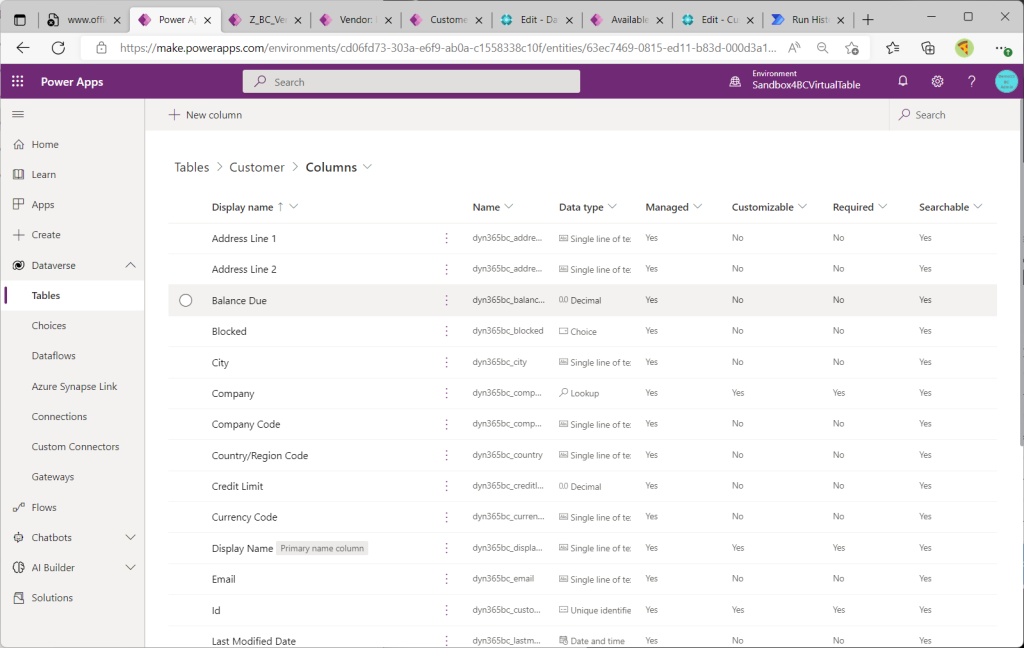Open more options for Email row
Viewport: 1024px width, 648px height.
point(447,579)
